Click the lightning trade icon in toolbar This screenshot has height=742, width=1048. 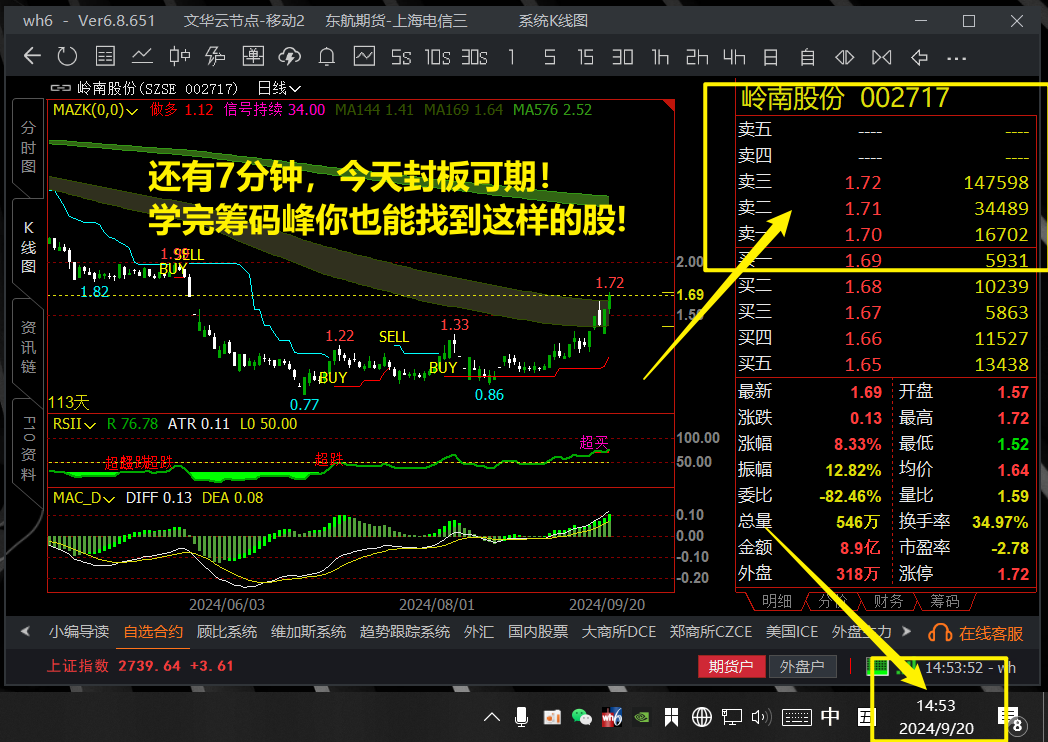click(215, 57)
